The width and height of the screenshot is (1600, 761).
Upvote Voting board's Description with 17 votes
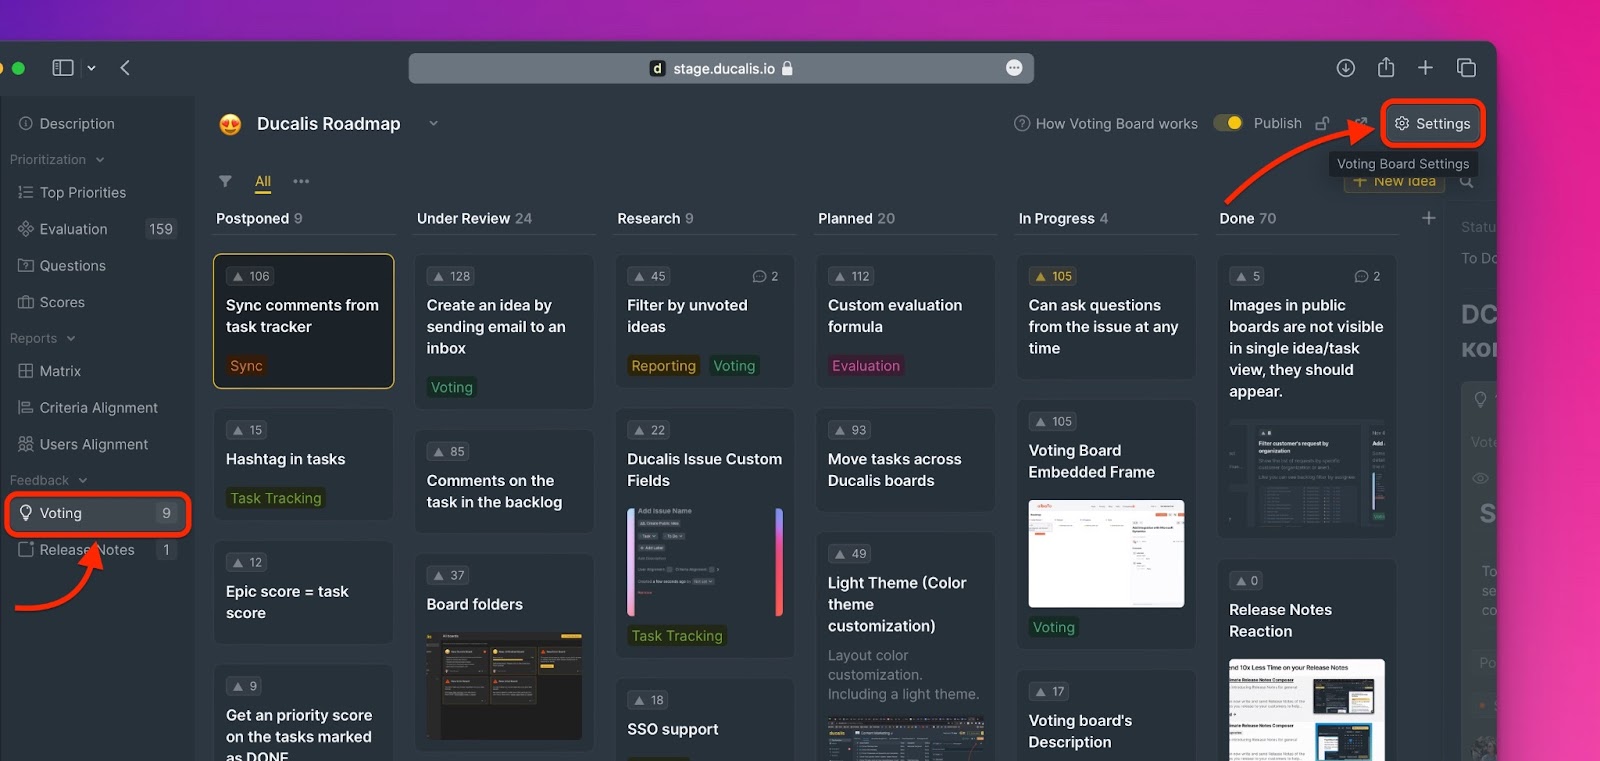click(1049, 691)
